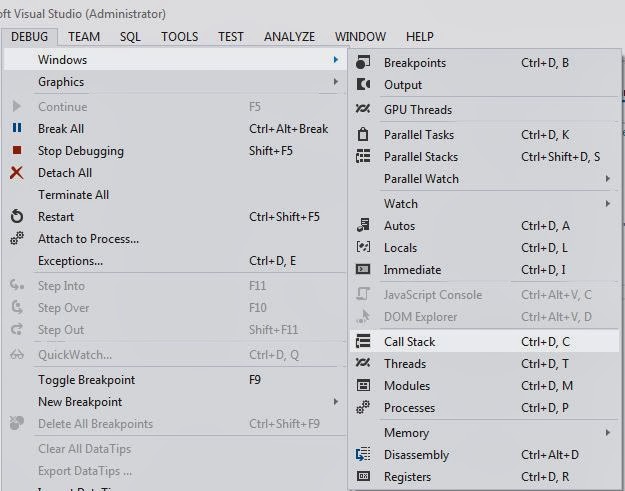Click the Ctrl+Shift+D, S shortcut text
The height and width of the screenshot is (491, 625).
point(560,157)
